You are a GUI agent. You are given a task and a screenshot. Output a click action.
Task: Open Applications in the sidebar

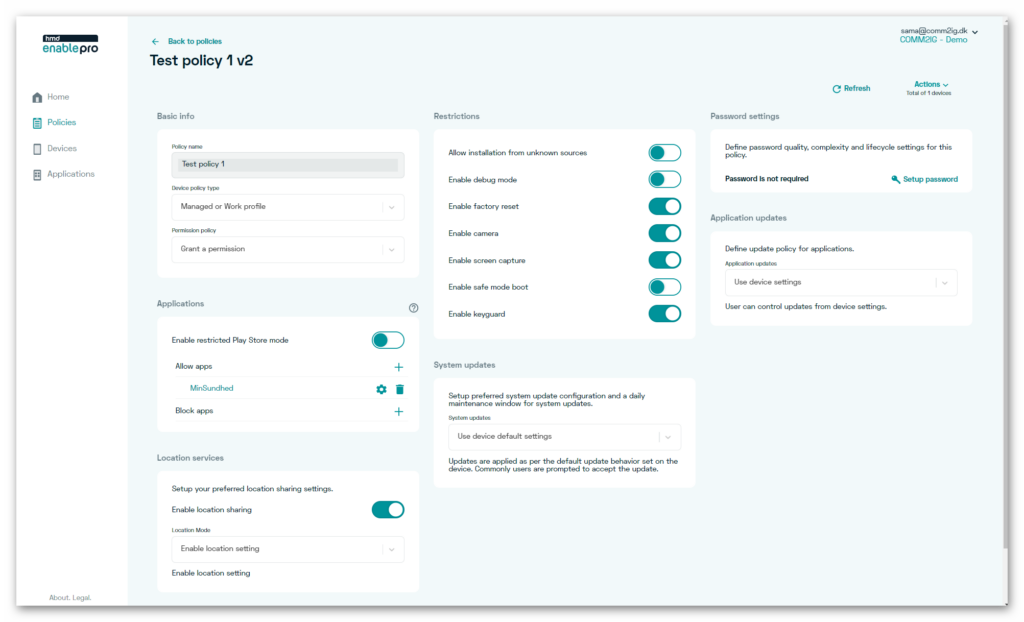pyautogui.click(x=70, y=174)
